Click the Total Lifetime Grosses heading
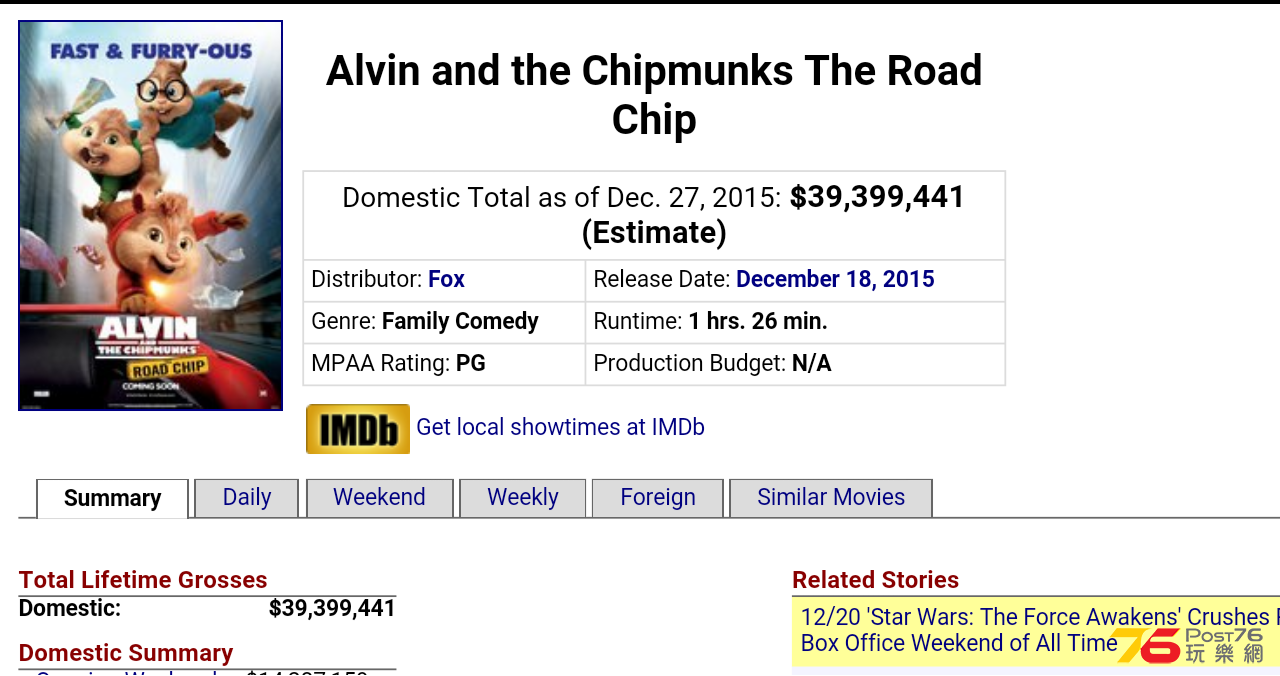The image size is (1280, 676). click(x=143, y=580)
